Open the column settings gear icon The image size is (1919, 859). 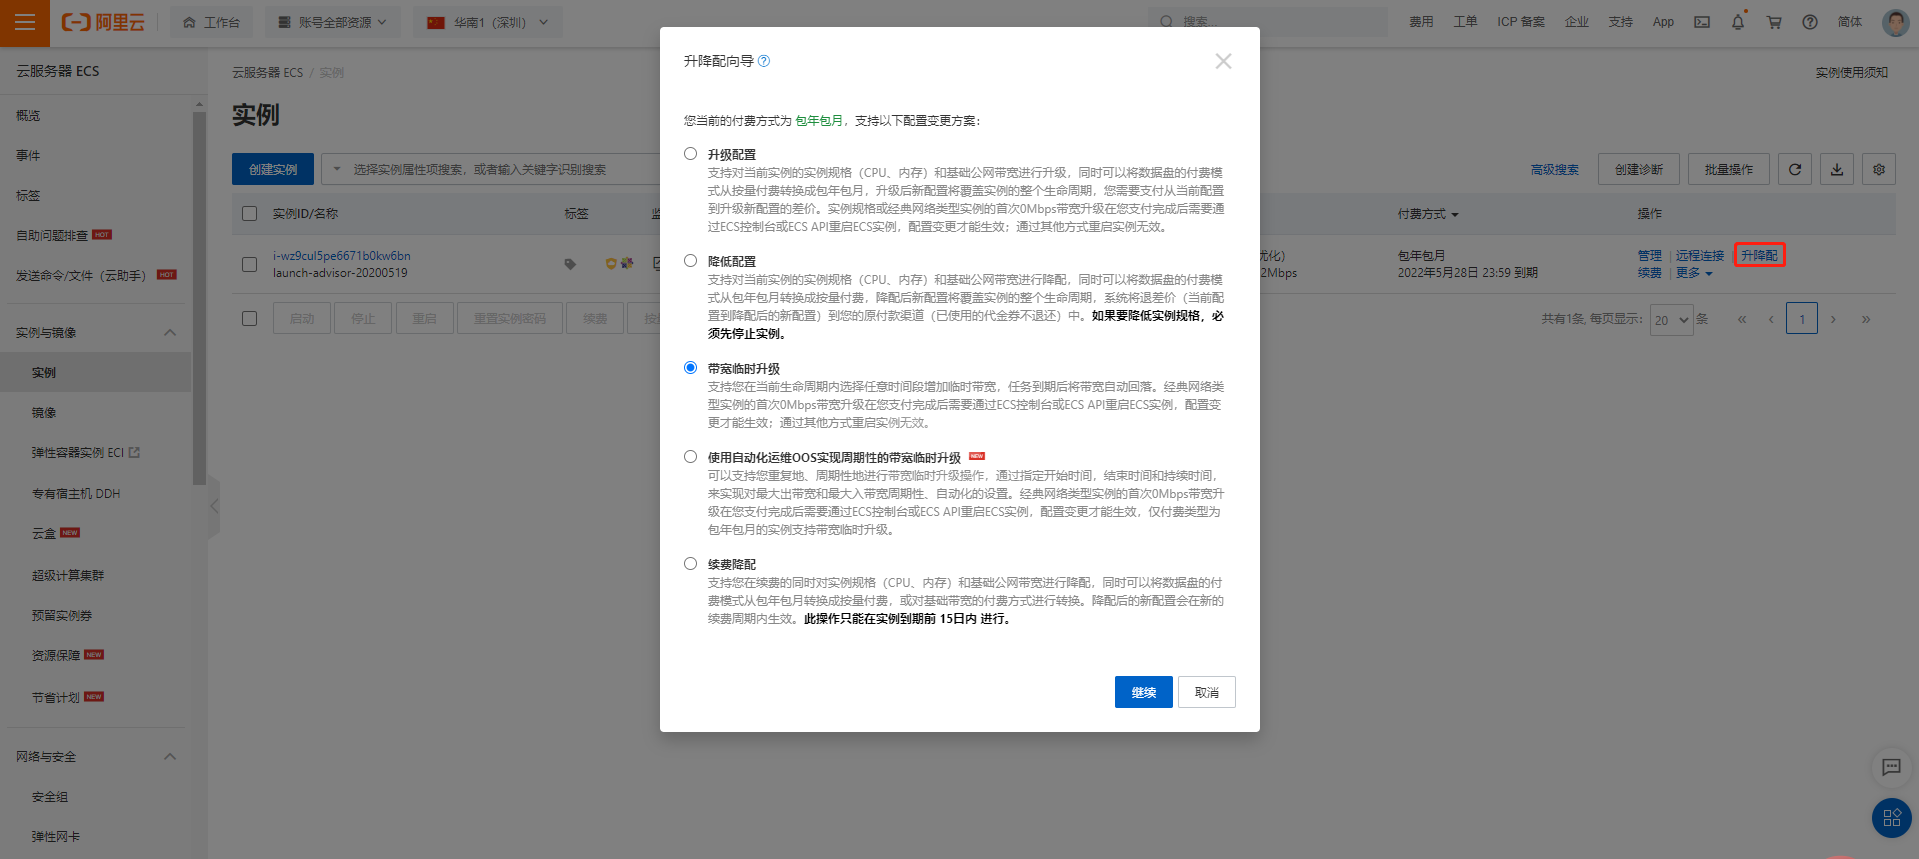click(1879, 169)
